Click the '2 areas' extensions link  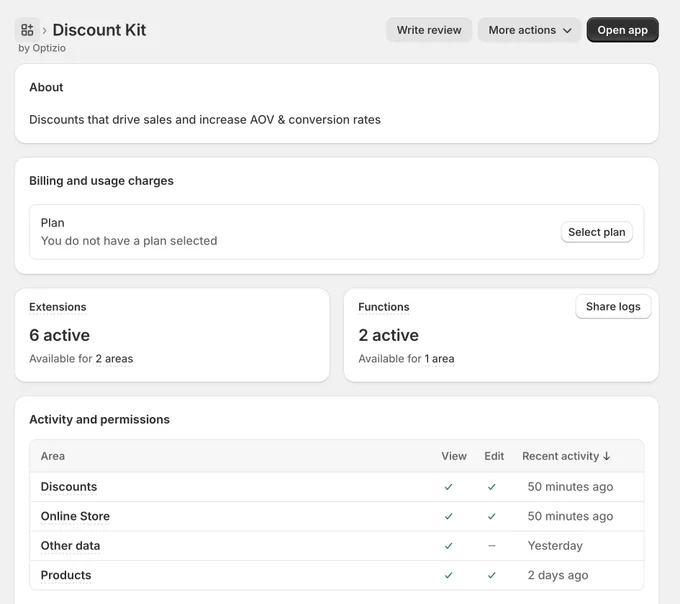(114, 359)
